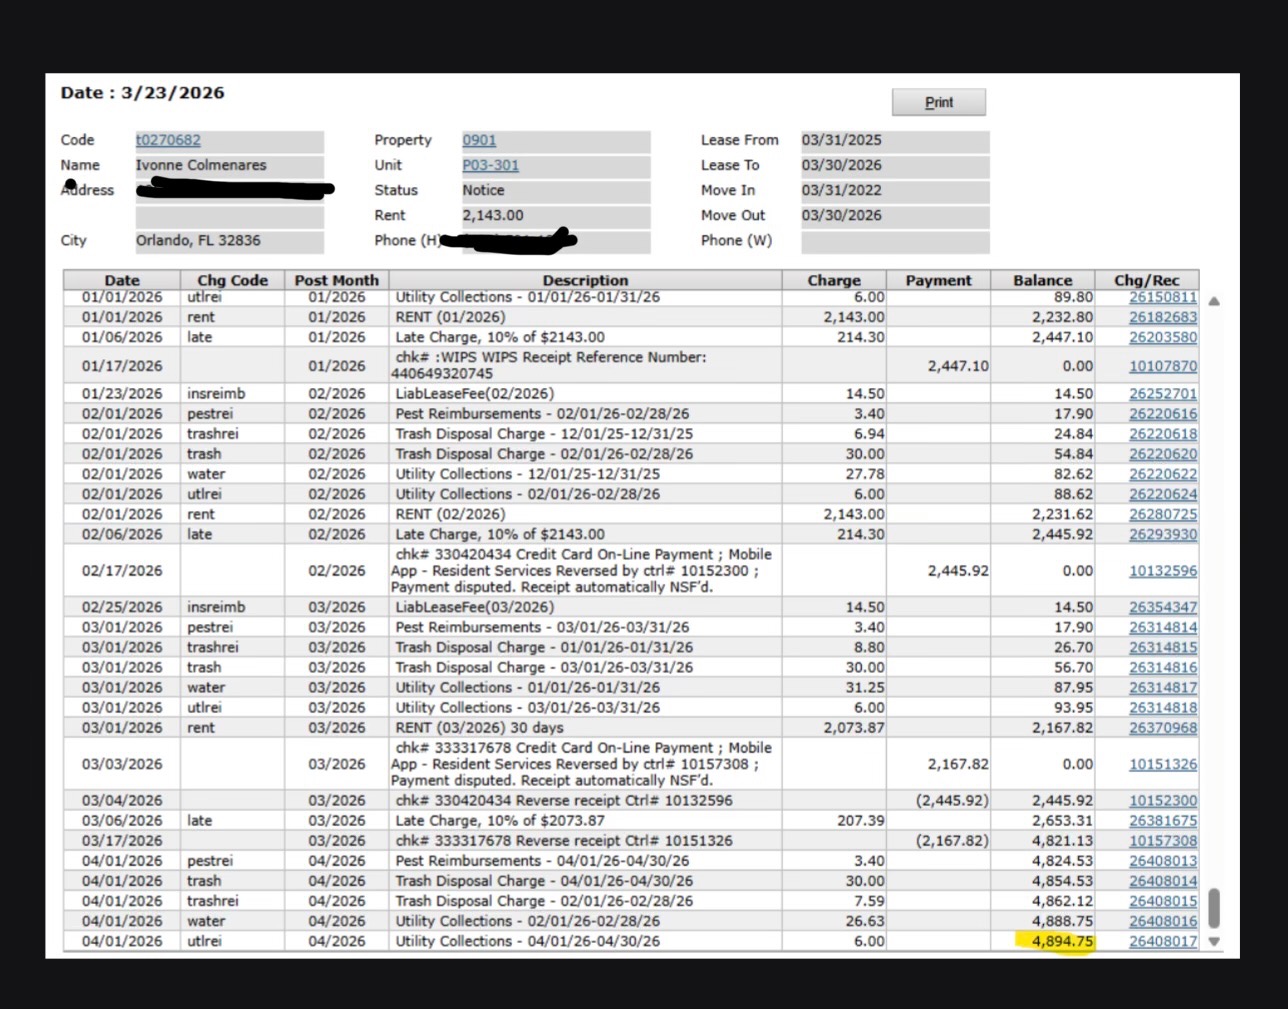Screen dimensions: 1288x1009
Task: Click the Print button
Action: (x=938, y=102)
